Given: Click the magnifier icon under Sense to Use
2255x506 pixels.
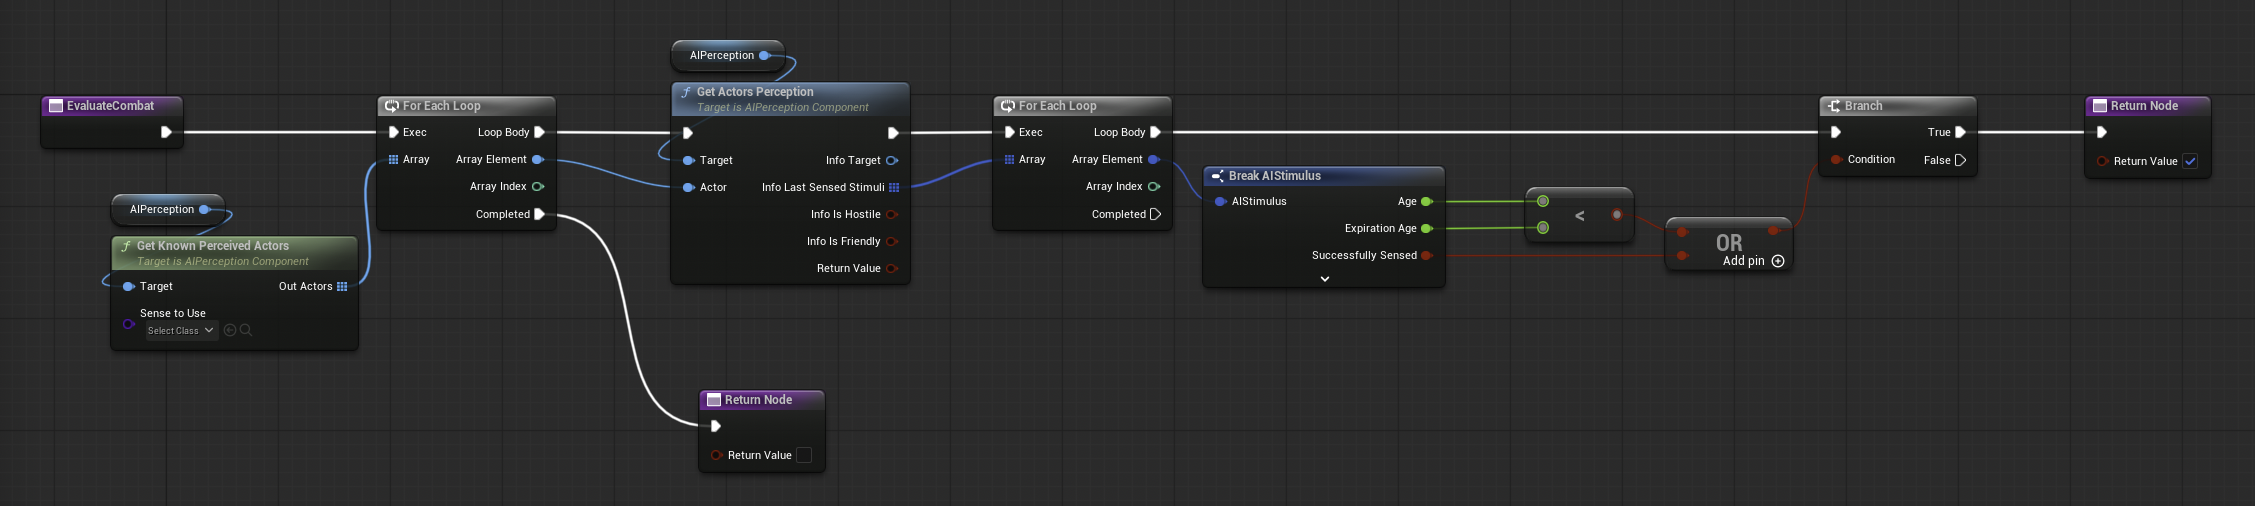Looking at the screenshot, I should tap(246, 330).
